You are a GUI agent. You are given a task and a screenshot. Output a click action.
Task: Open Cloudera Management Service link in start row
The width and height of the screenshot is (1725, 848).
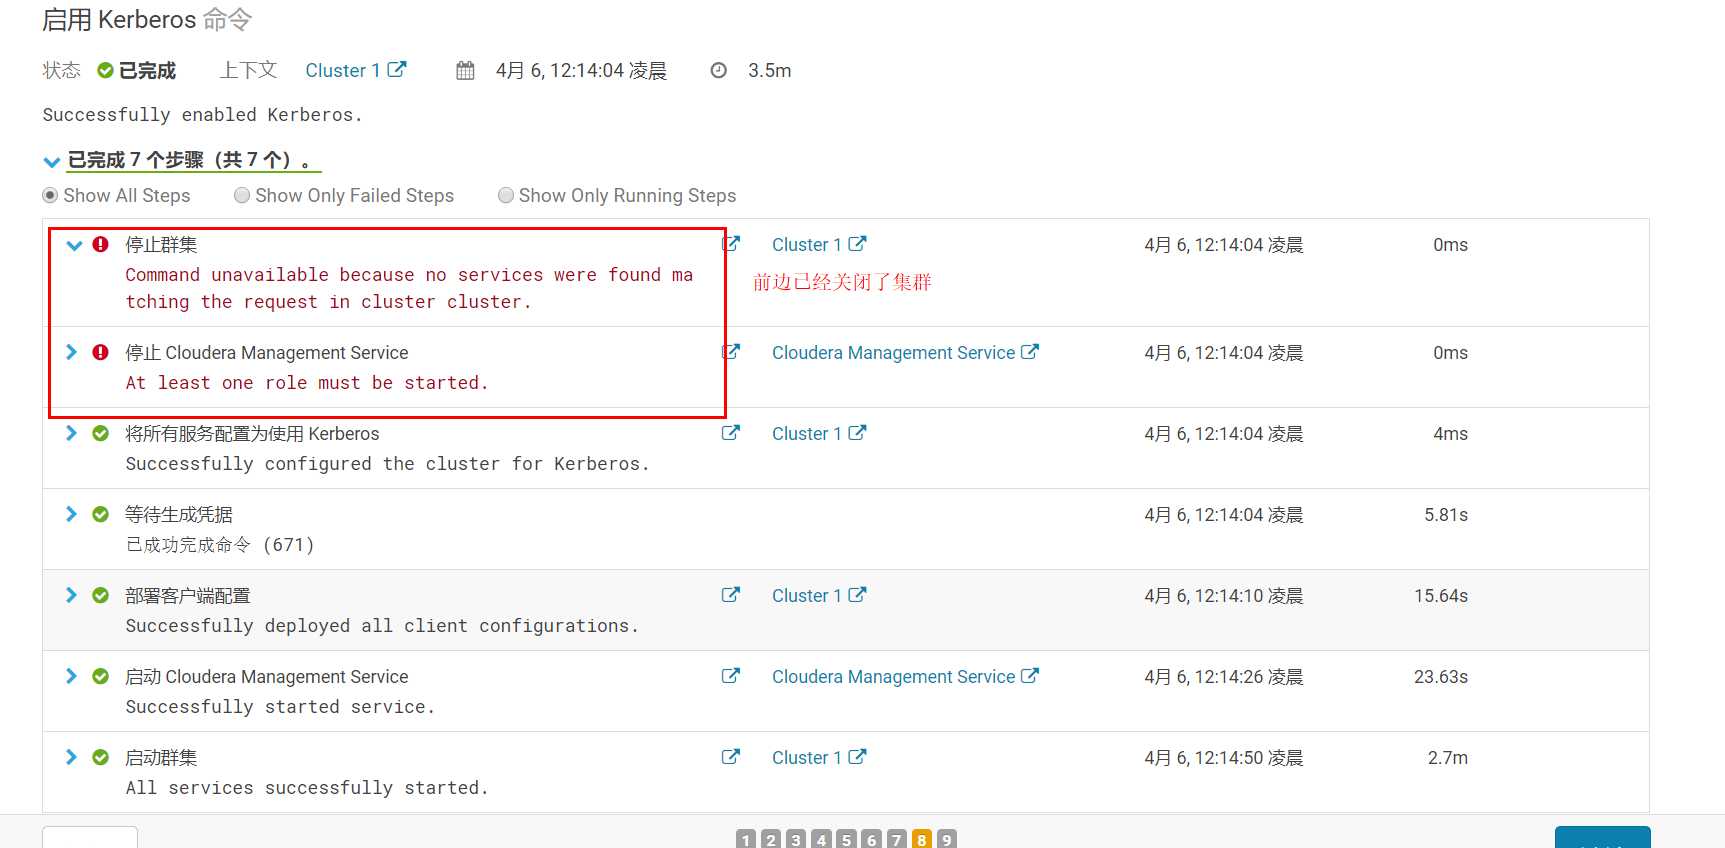(x=893, y=676)
